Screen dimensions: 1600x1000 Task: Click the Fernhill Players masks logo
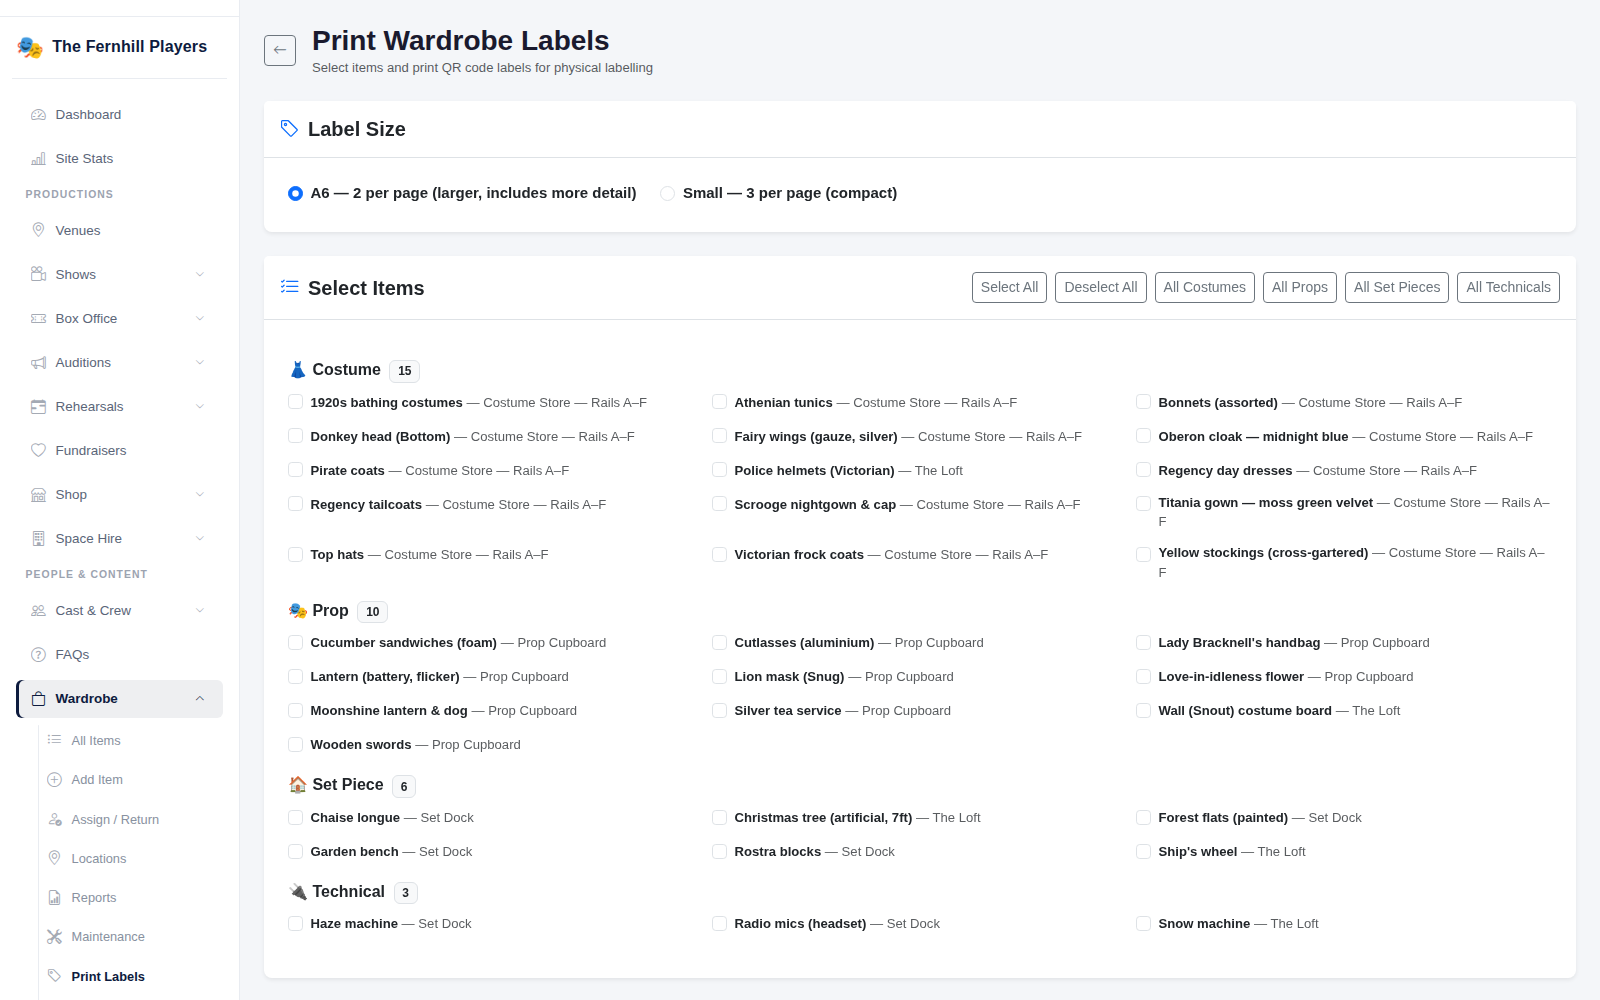30,47
